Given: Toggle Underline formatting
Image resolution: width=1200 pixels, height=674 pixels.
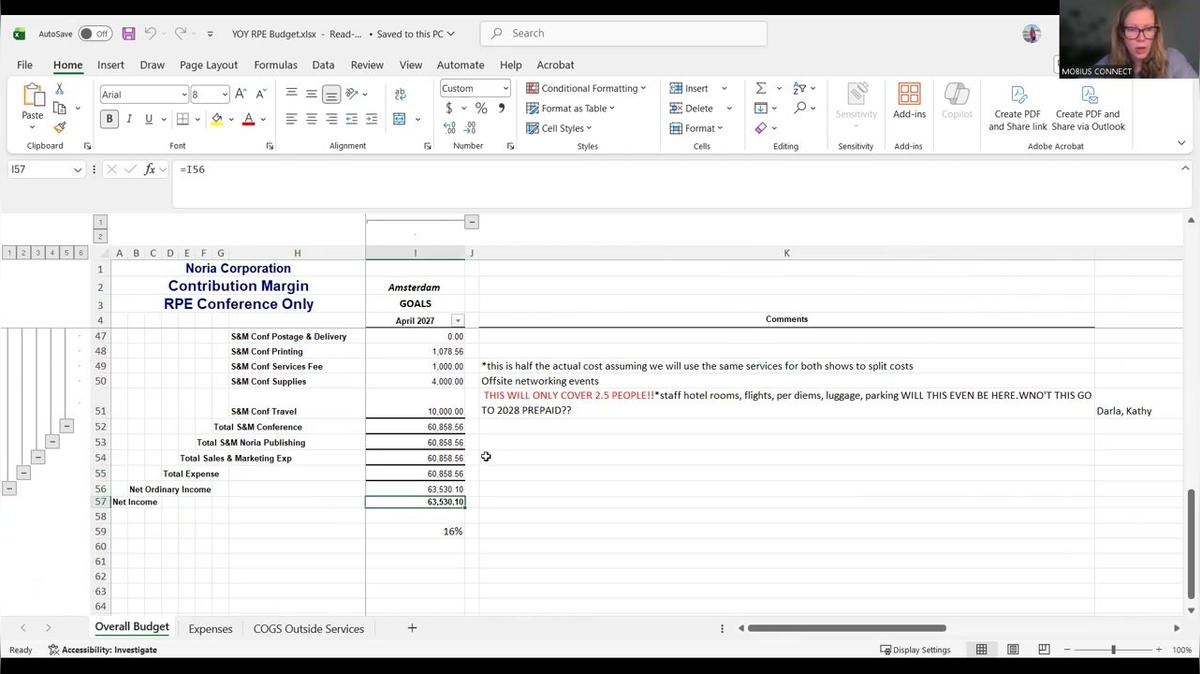Looking at the screenshot, I should (149, 119).
